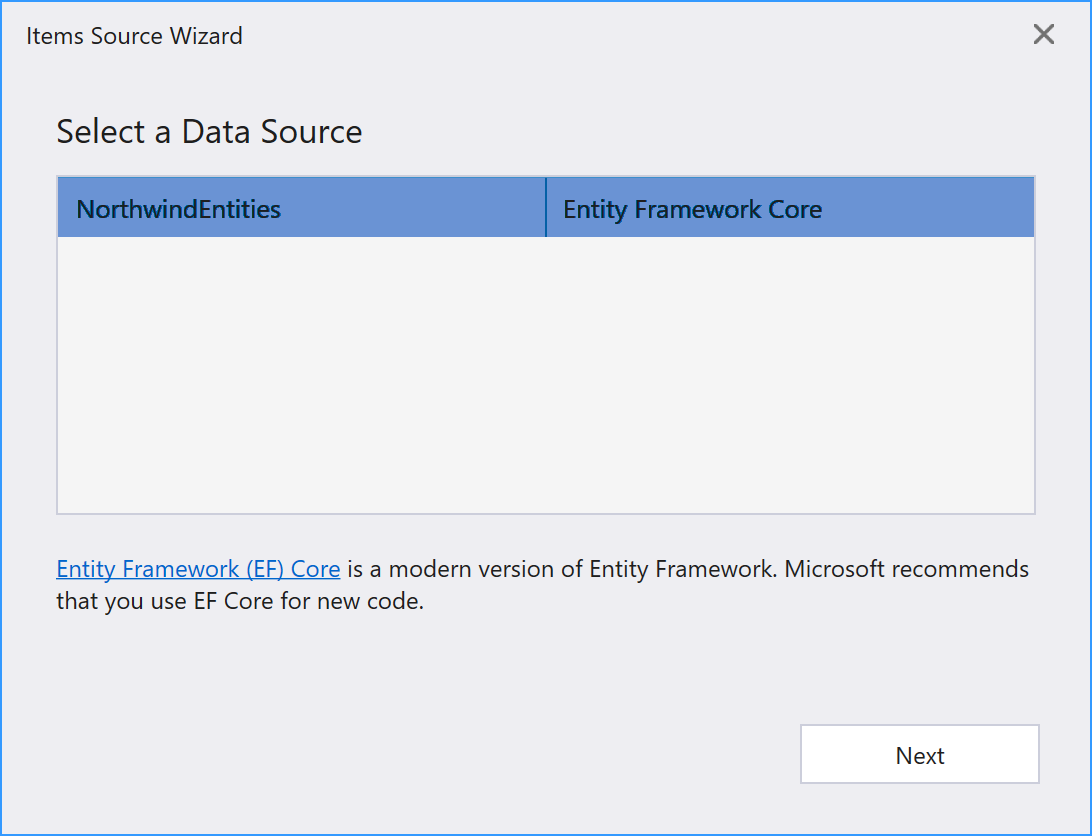Click the empty area of the data source list
This screenshot has width=1092, height=836.
click(x=545, y=375)
